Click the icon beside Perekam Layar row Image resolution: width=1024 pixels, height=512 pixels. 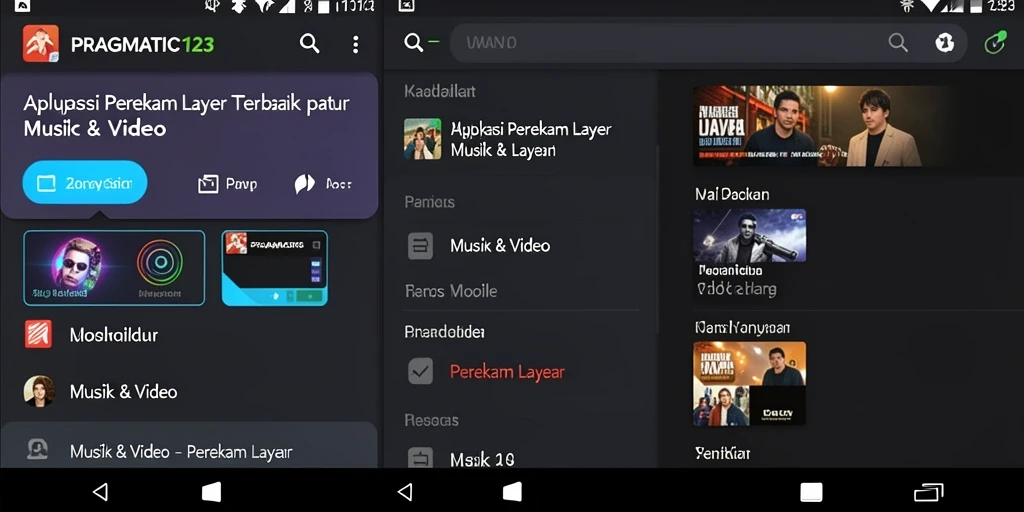pos(37,449)
